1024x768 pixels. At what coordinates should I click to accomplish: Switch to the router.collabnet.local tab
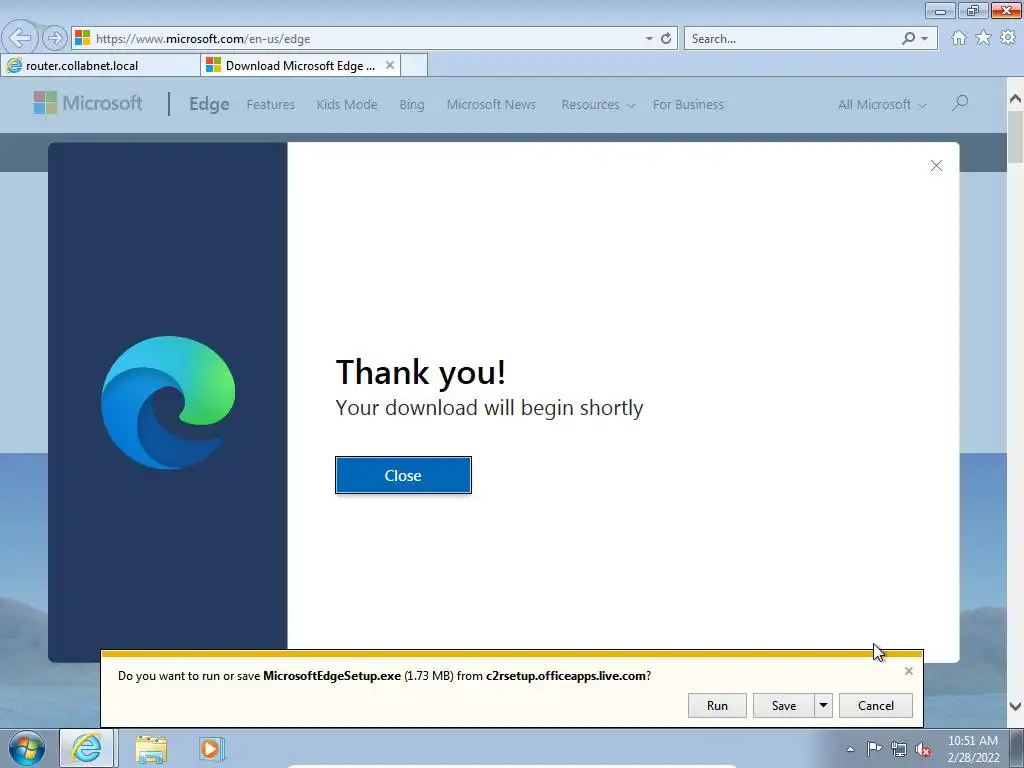click(x=101, y=65)
